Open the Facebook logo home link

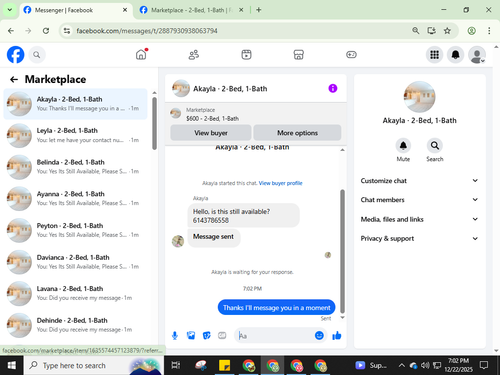pyautogui.click(x=16, y=55)
